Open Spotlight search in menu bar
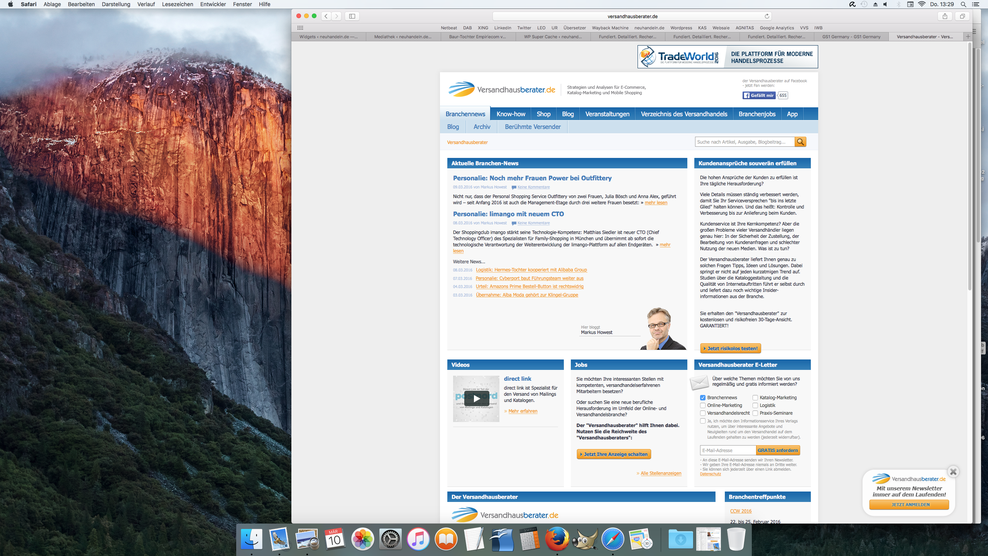 click(x=963, y=4)
